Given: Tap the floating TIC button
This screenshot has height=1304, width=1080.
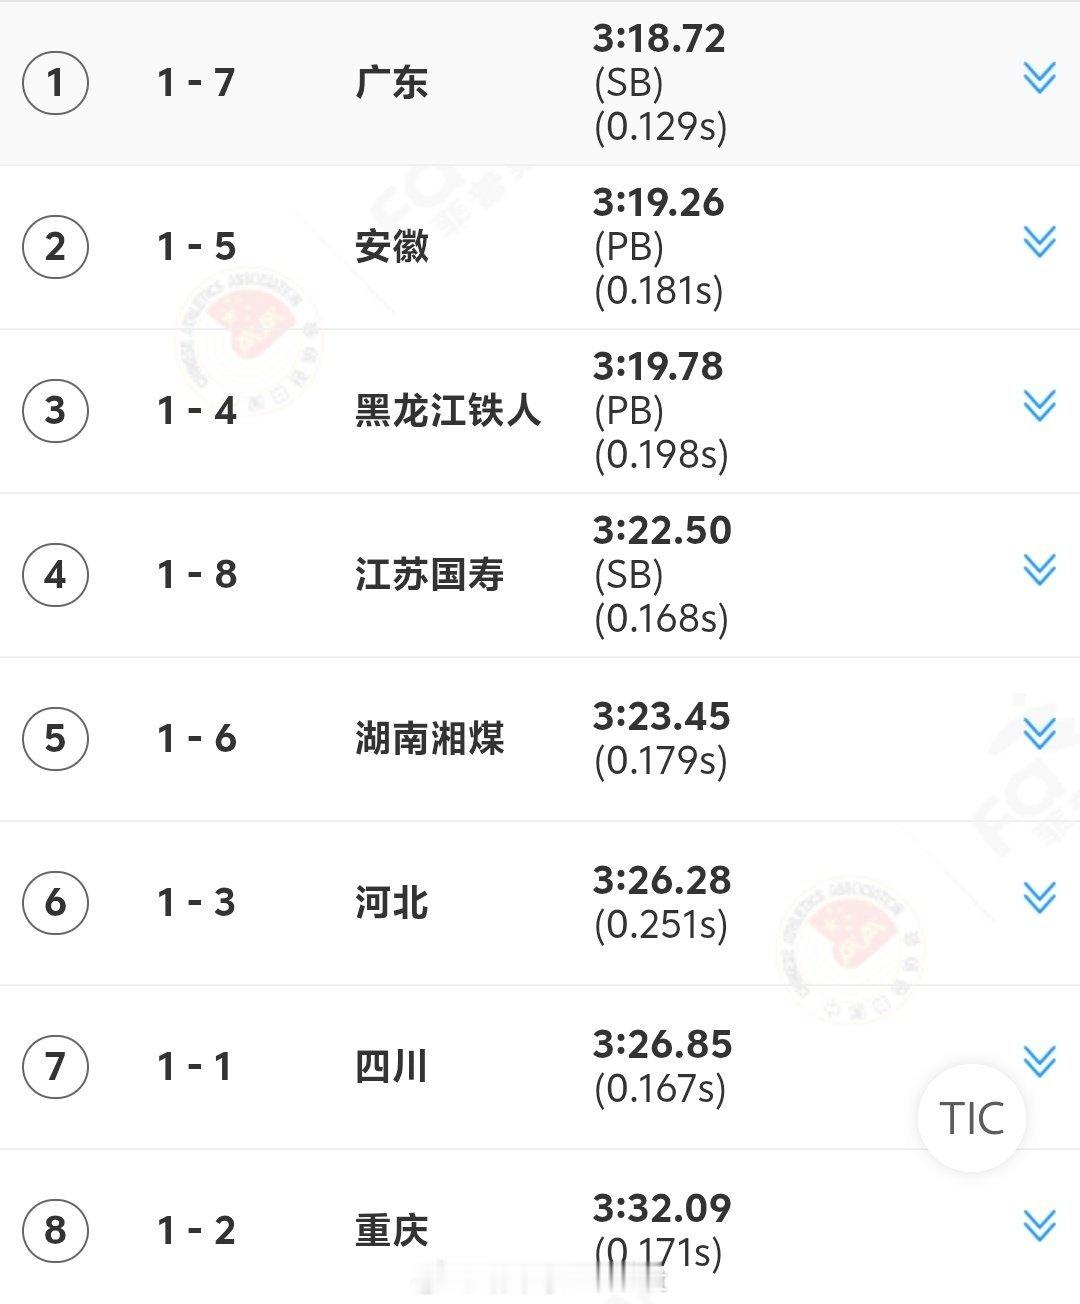Looking at the screenshot, I should tap(972, 1118).
